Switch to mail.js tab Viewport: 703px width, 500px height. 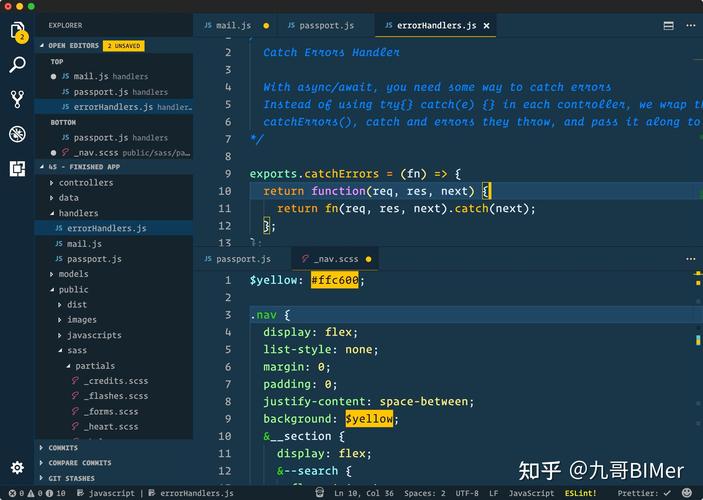[x=235, y=26]
